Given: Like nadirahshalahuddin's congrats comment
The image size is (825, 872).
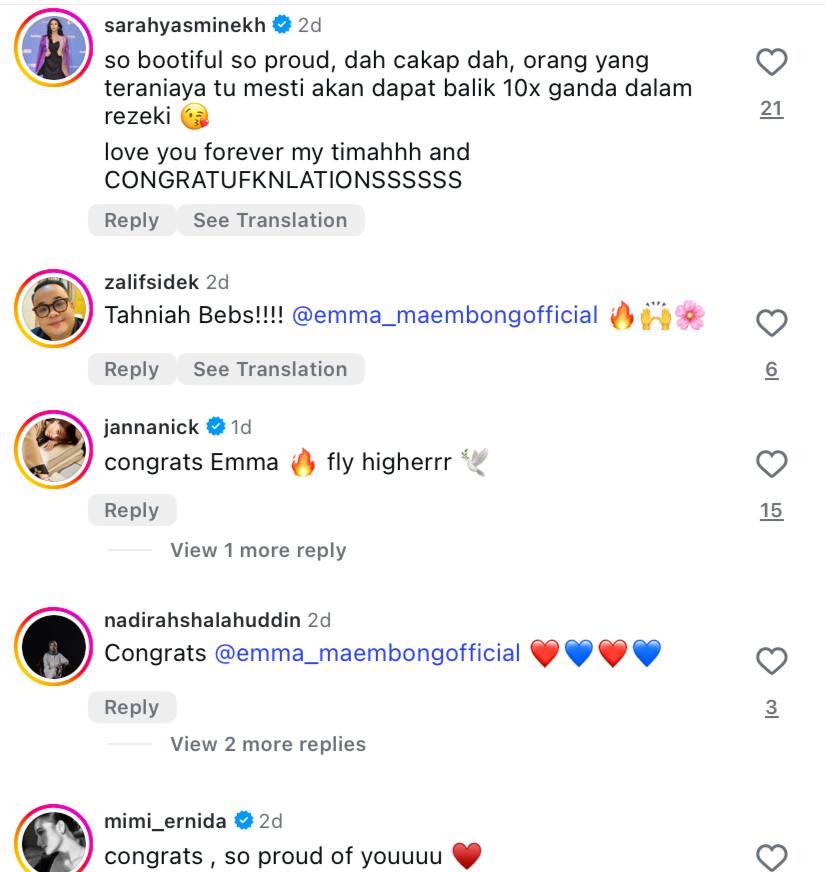Looking at the screenshot, I should pyautogui.click(x=771, y=660).
